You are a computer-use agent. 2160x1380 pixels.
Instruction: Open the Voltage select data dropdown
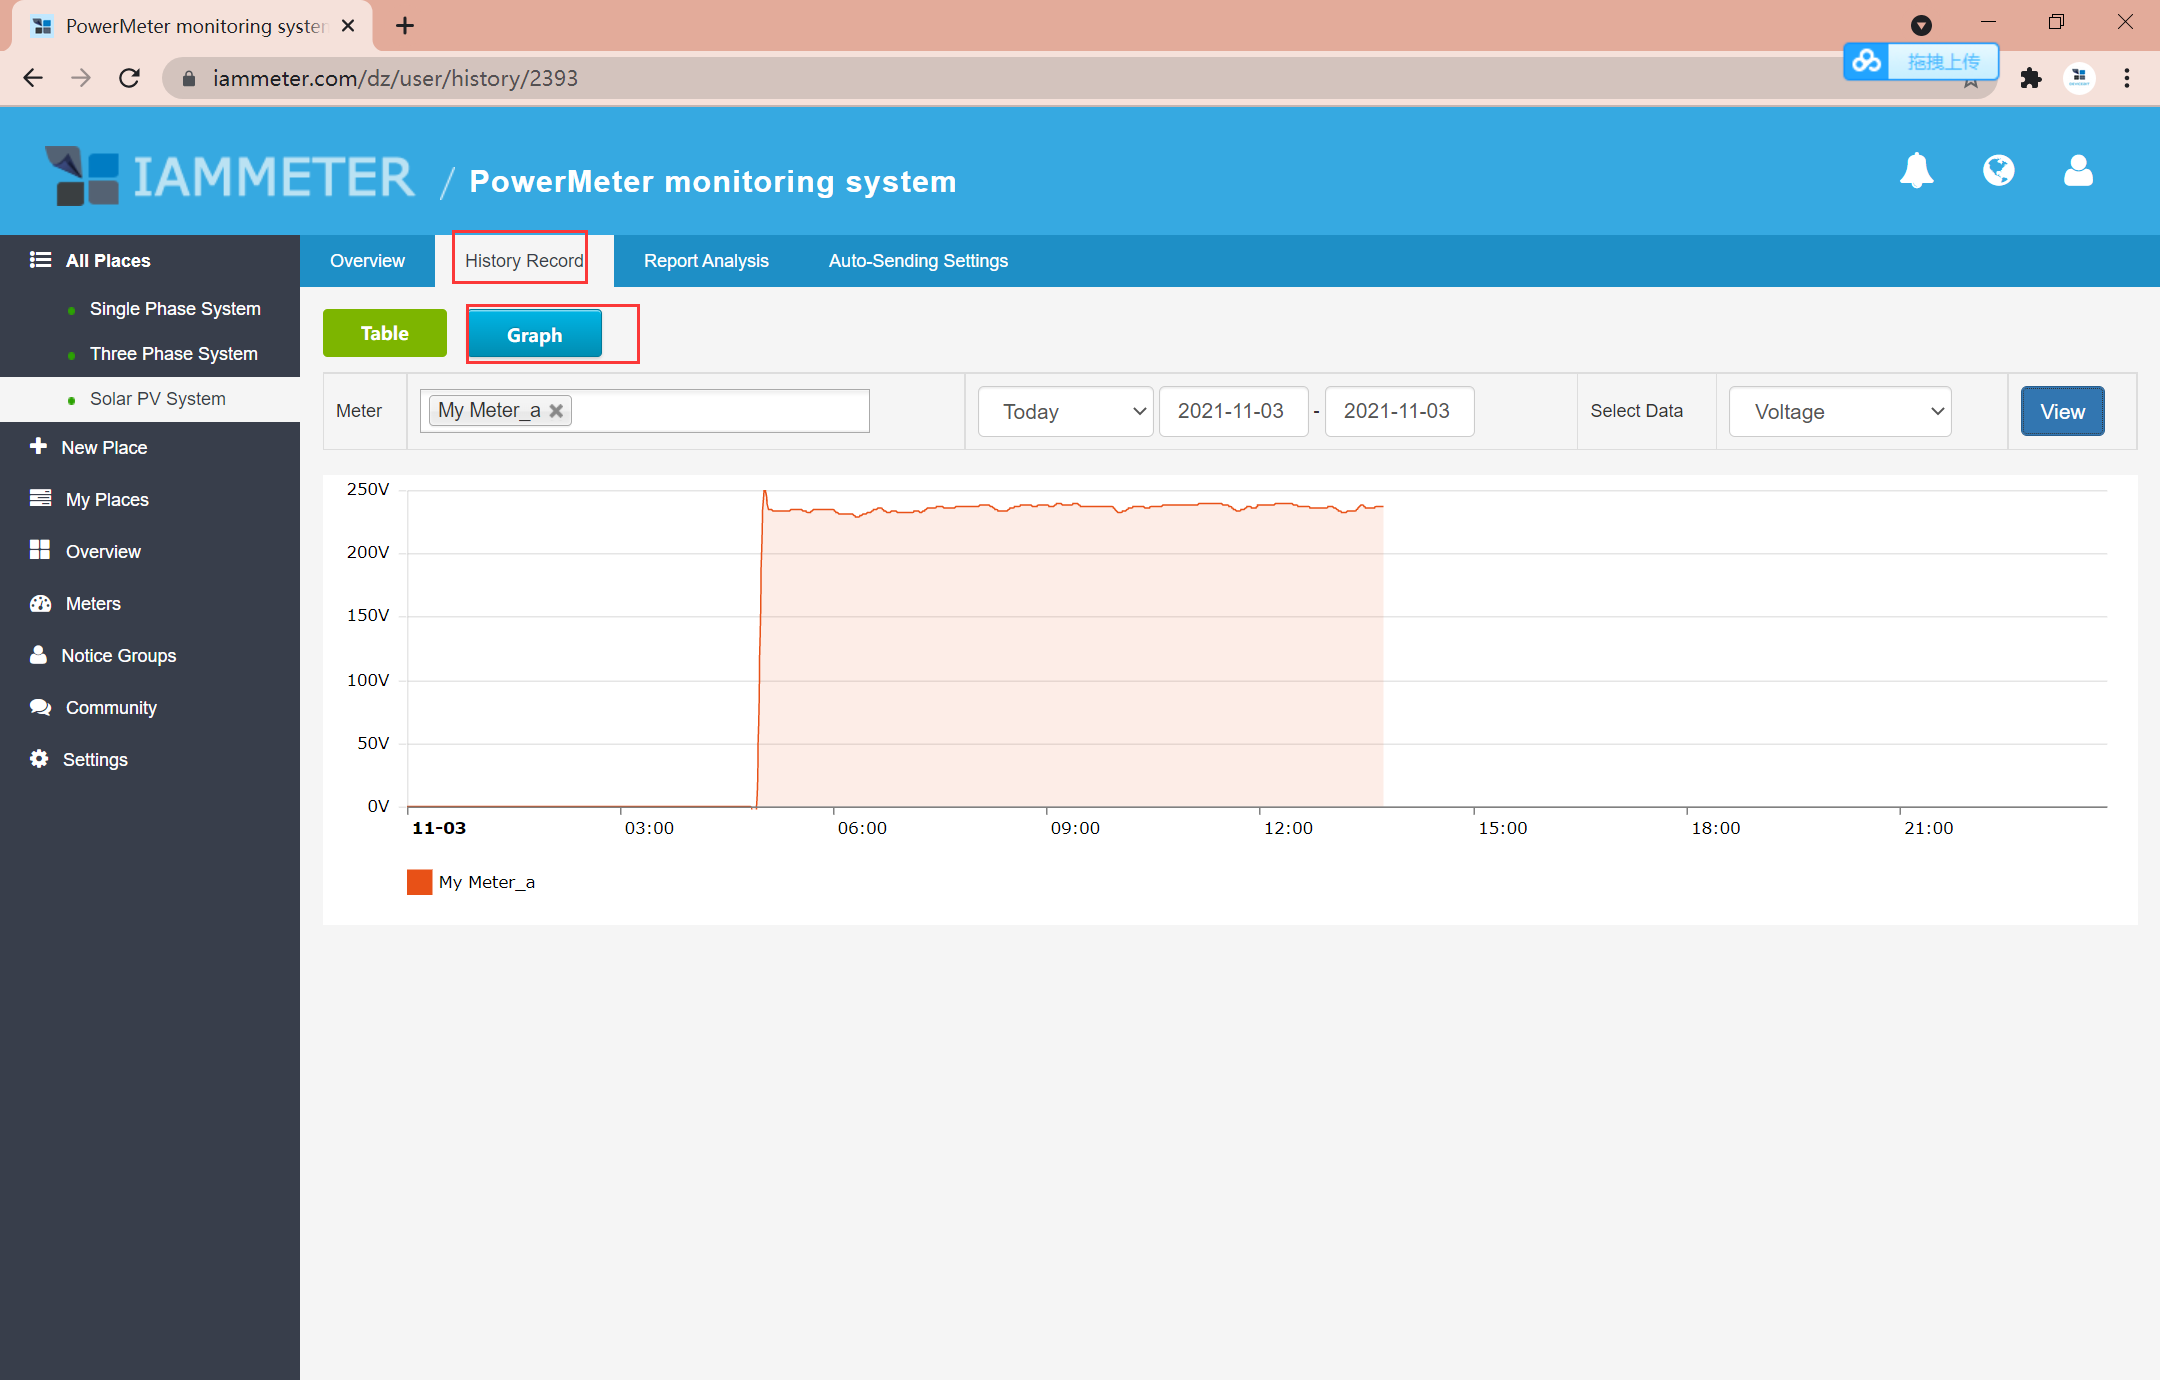tap(1840, 411)
